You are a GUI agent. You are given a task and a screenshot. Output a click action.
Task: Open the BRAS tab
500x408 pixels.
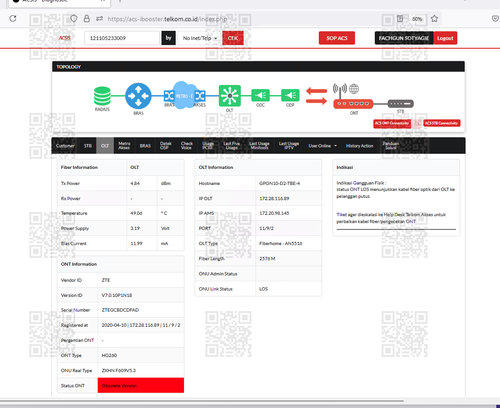coord(145,146)
